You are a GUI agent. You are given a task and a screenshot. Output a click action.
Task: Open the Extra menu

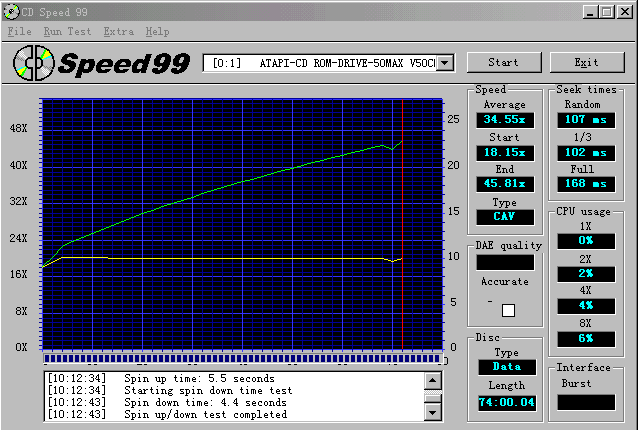click(x=118, y=32)
